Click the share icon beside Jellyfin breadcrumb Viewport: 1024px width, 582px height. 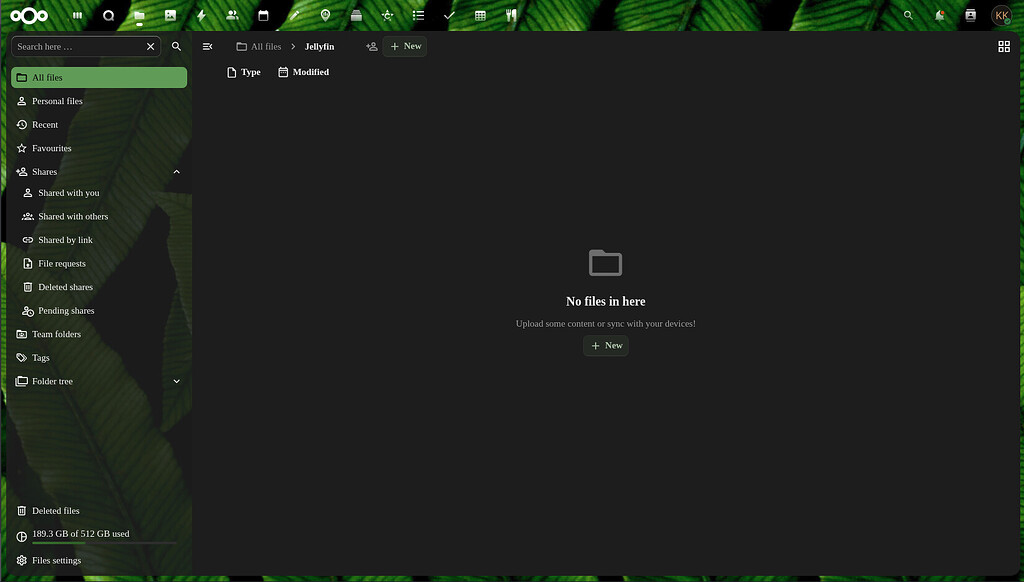[372, 46]
